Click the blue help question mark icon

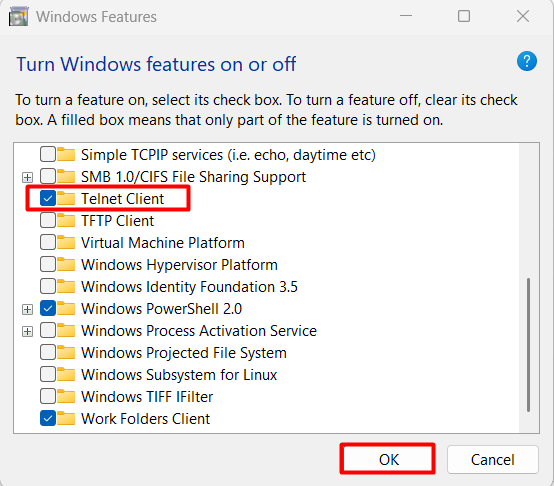[526, 61]
